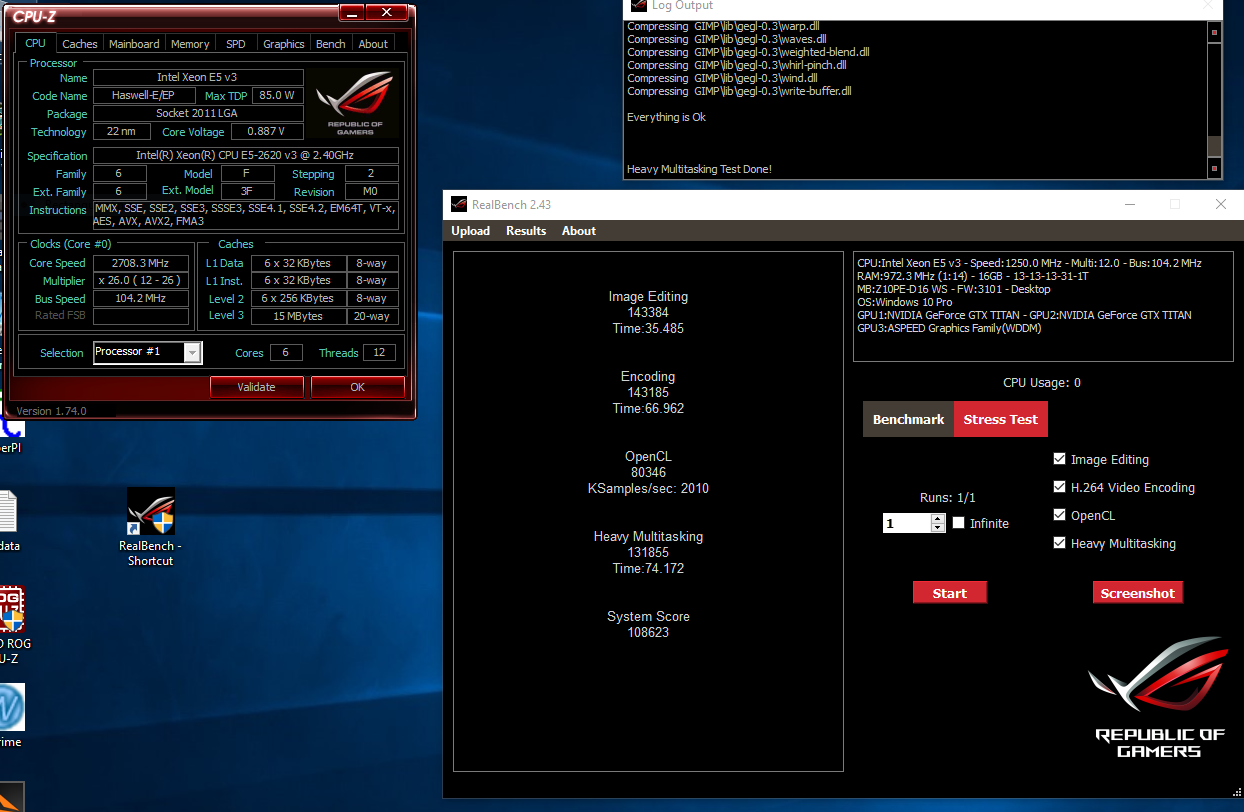Click the Threads value 12

pos(379,352)
